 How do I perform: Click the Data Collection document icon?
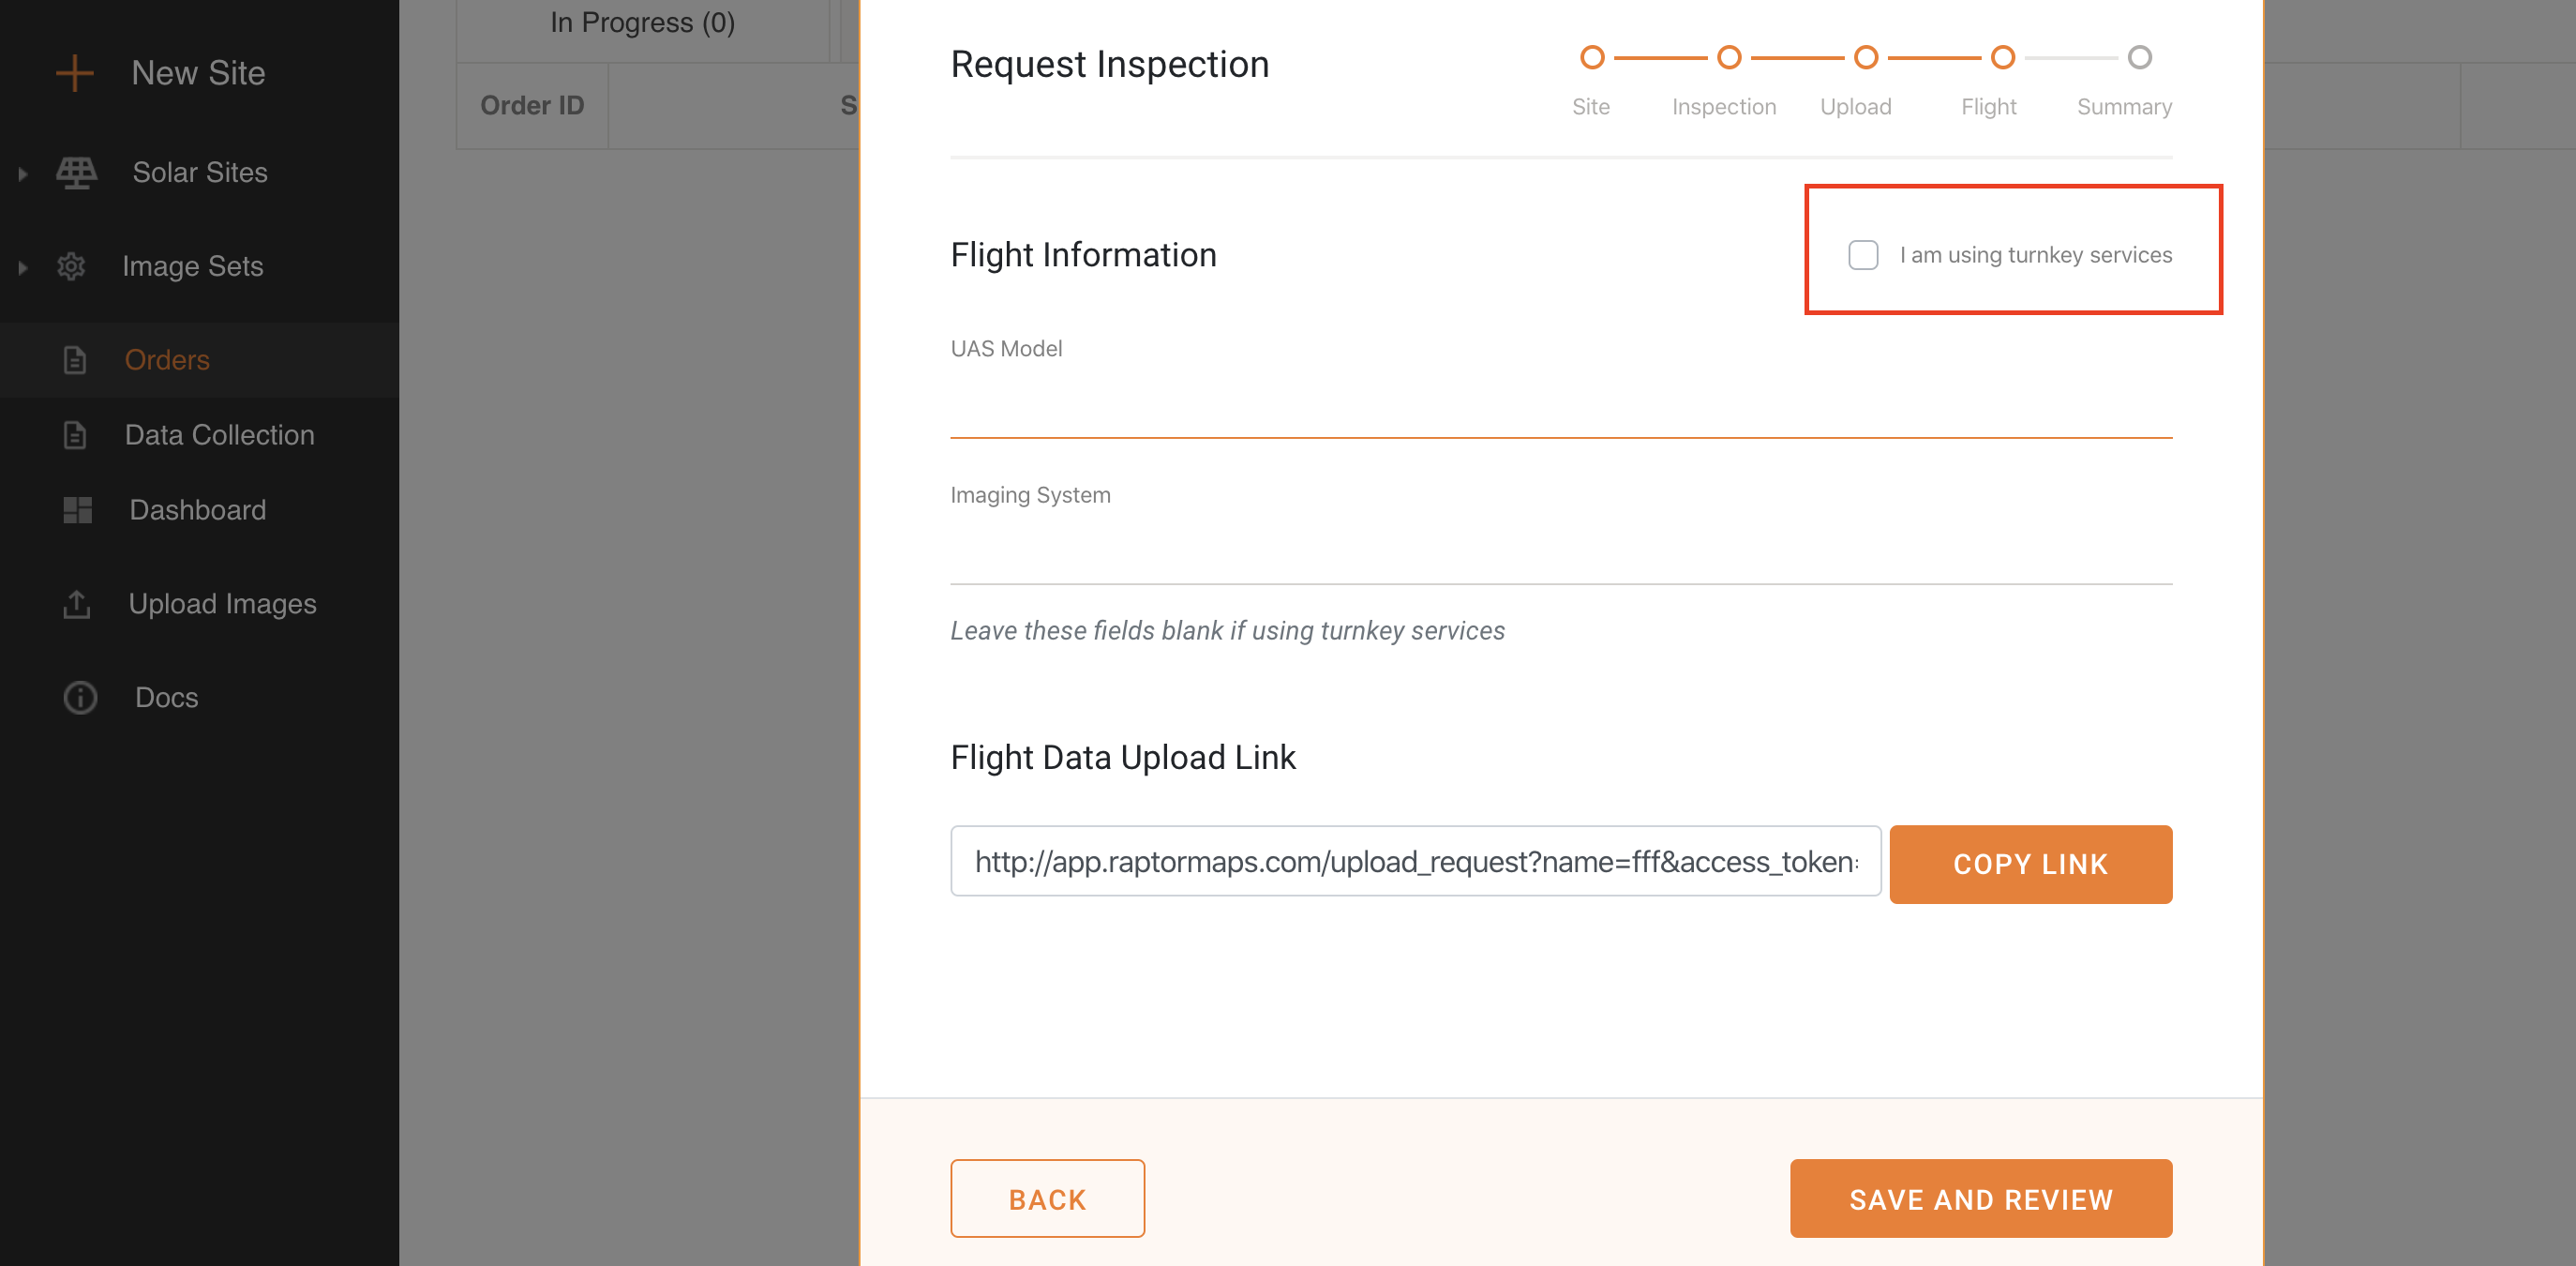75,435
